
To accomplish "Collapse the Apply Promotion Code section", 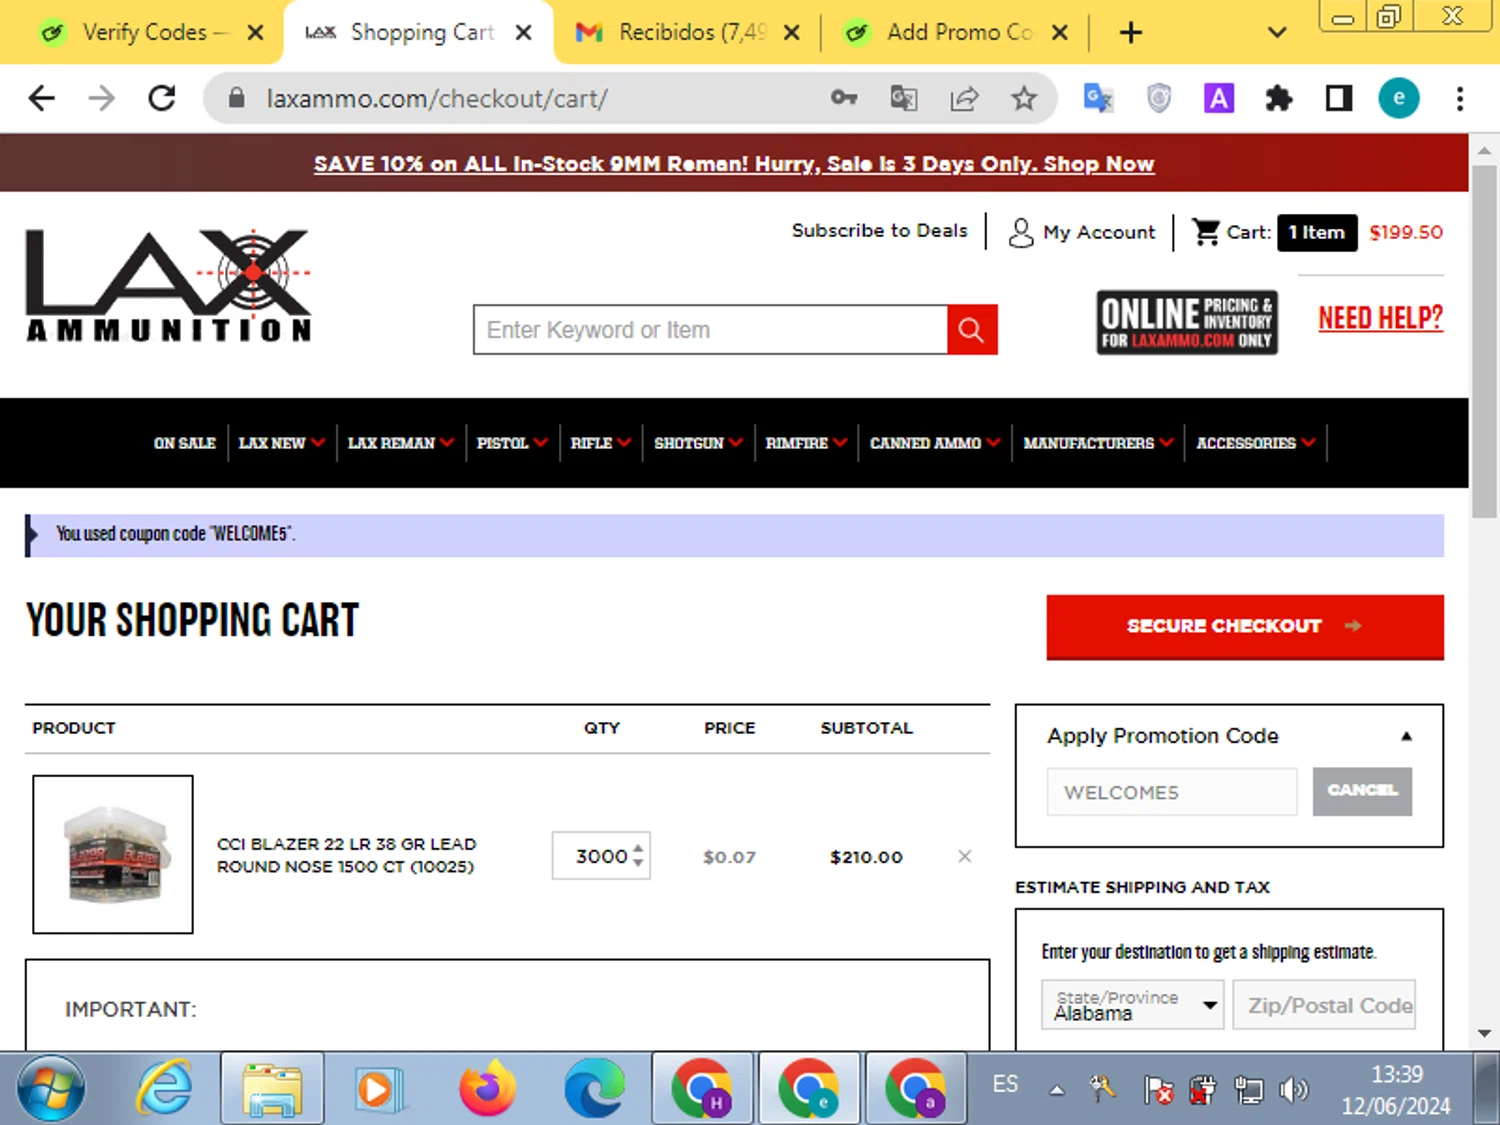I will (x=1406, y=736).
